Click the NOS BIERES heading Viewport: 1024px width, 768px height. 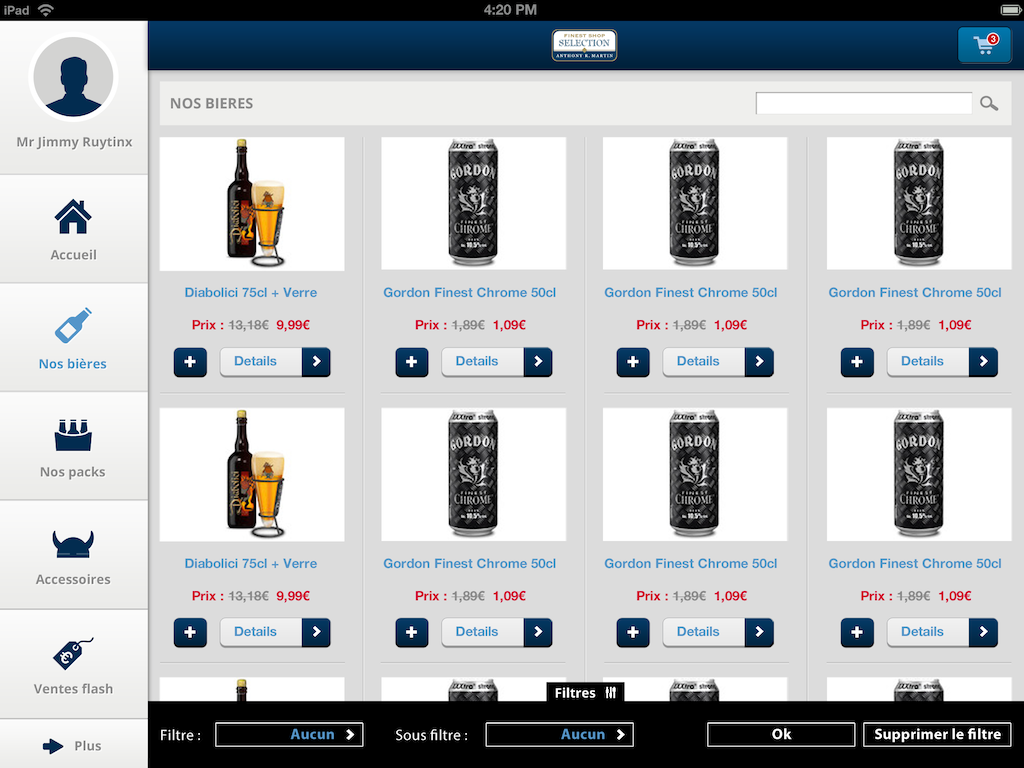tap(212, 103)
